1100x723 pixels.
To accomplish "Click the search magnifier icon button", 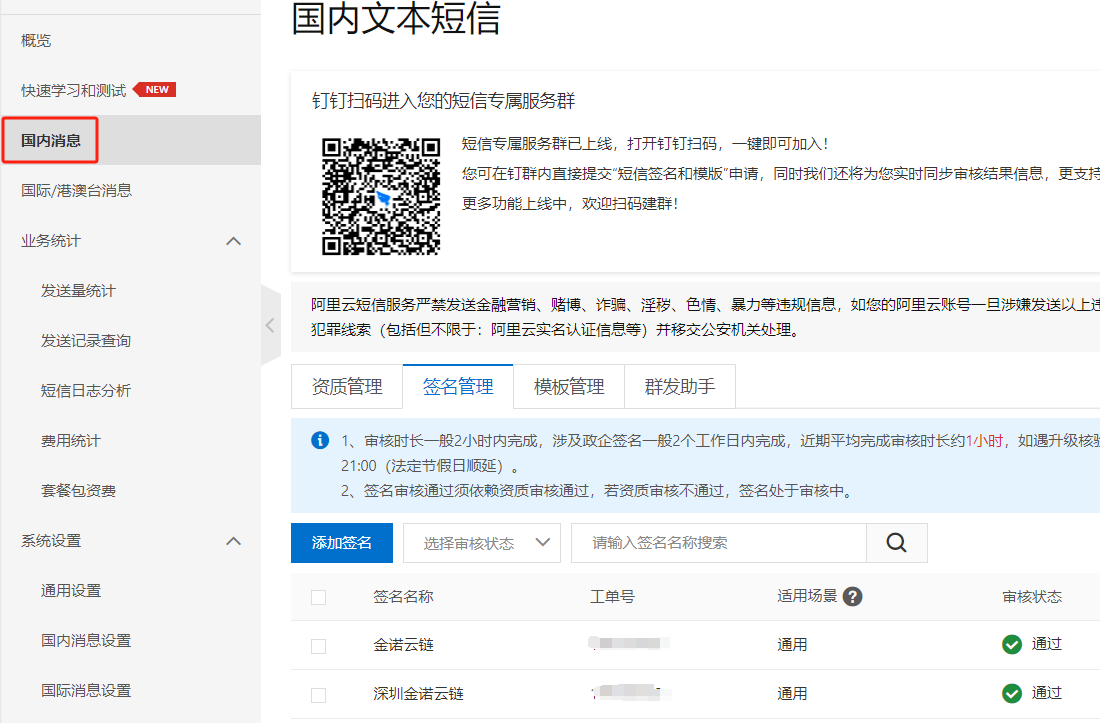I will click(896, 543).
